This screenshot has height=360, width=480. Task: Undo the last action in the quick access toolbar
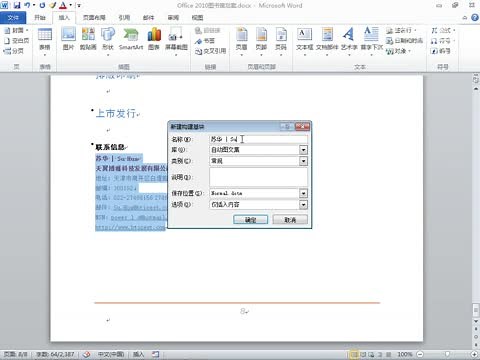[x=27, y=5]
